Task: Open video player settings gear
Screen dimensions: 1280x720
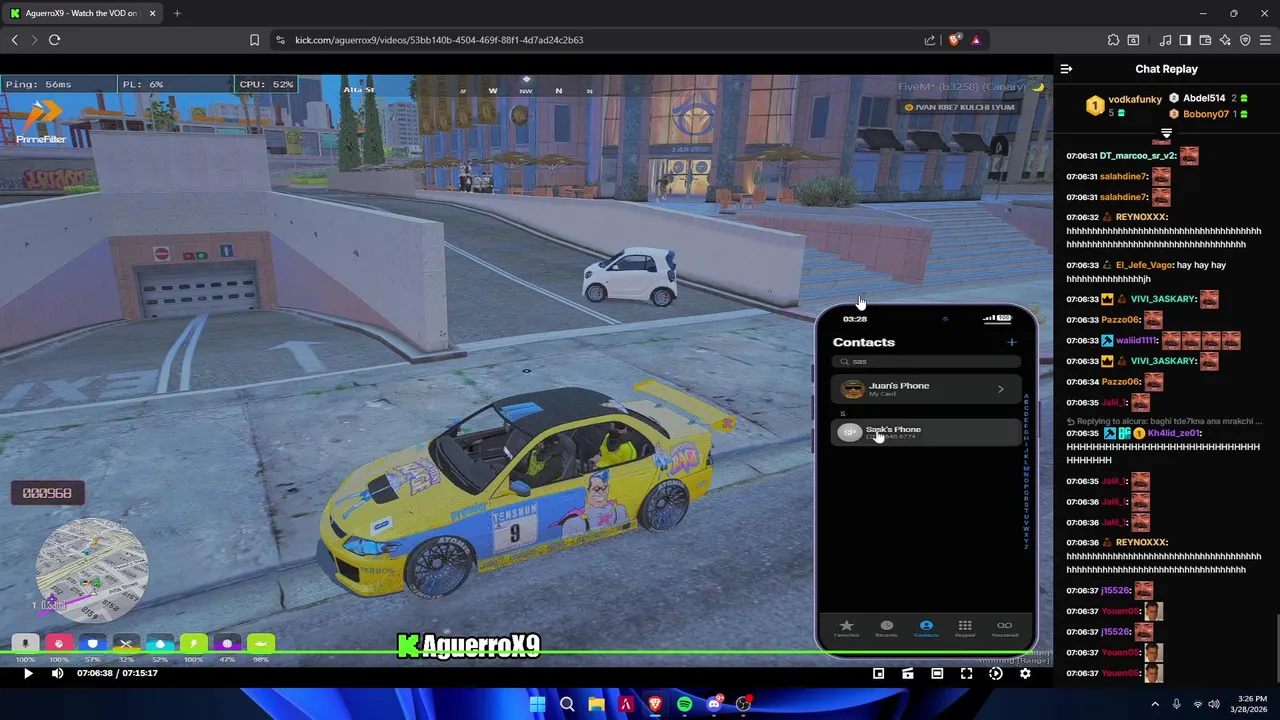Action: click(1025, 674)
